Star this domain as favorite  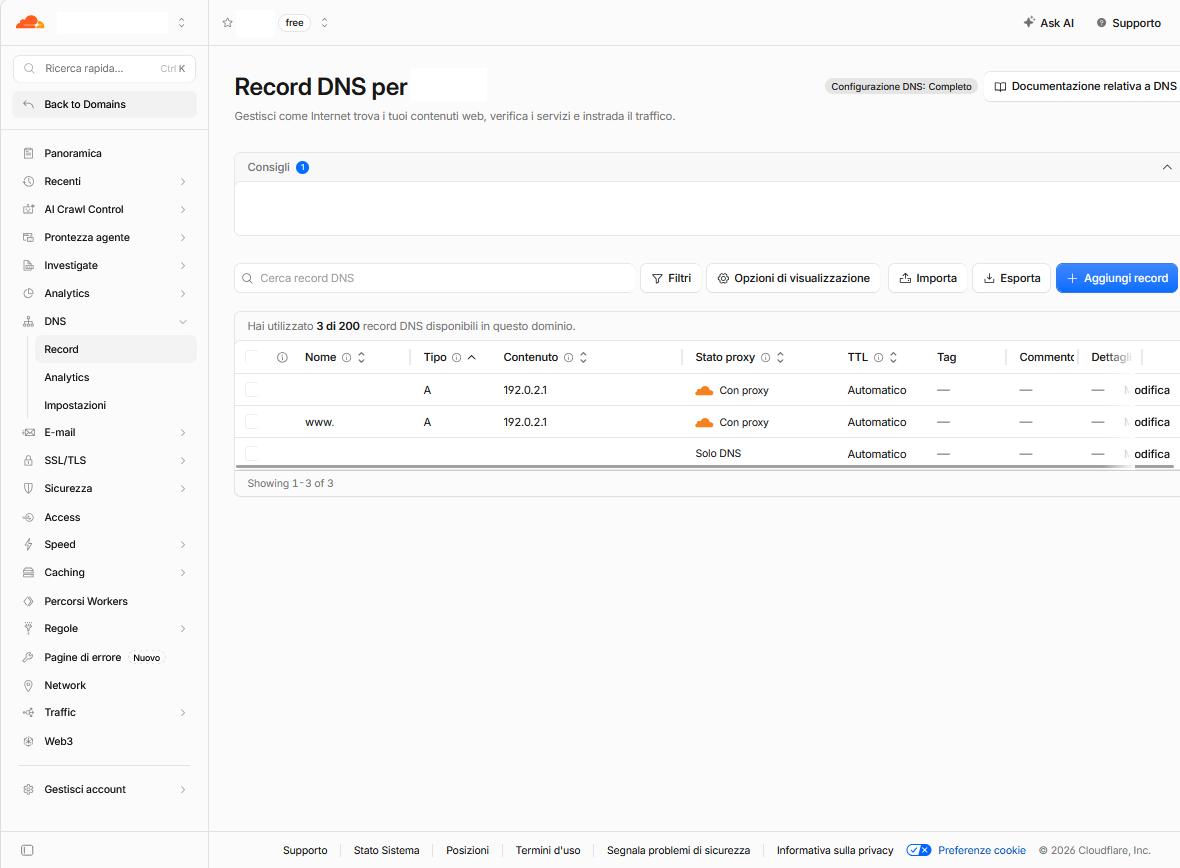(227, 23)
